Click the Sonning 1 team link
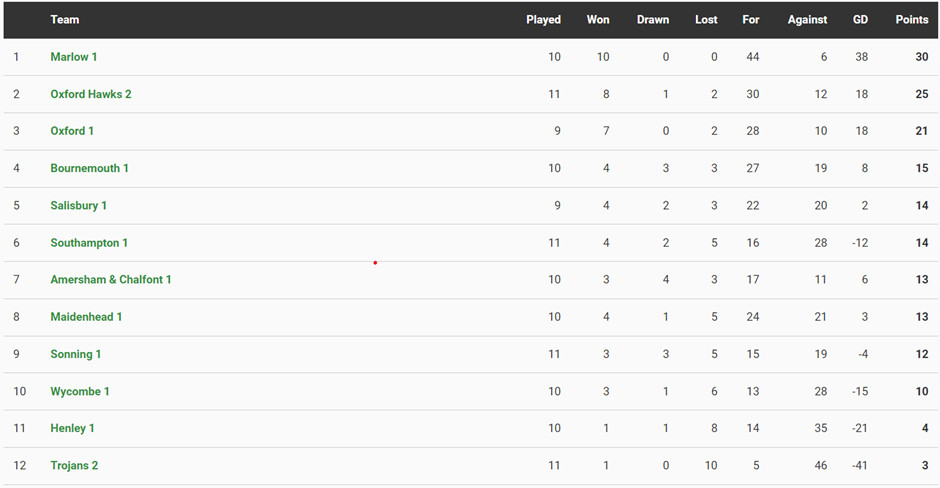940x488 pixels. click(76, 354)
